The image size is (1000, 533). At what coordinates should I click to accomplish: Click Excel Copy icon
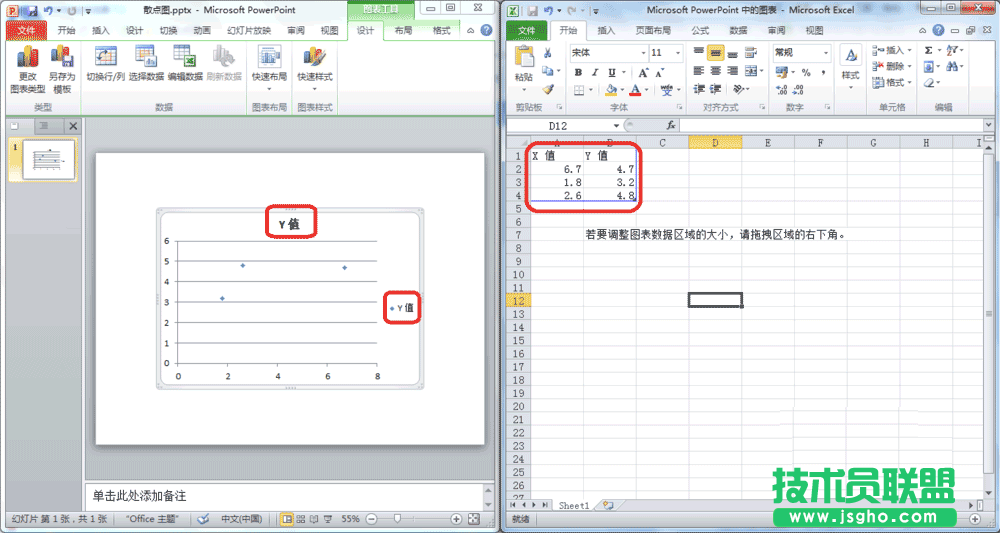pyautogui.click(x=547, y=71)
